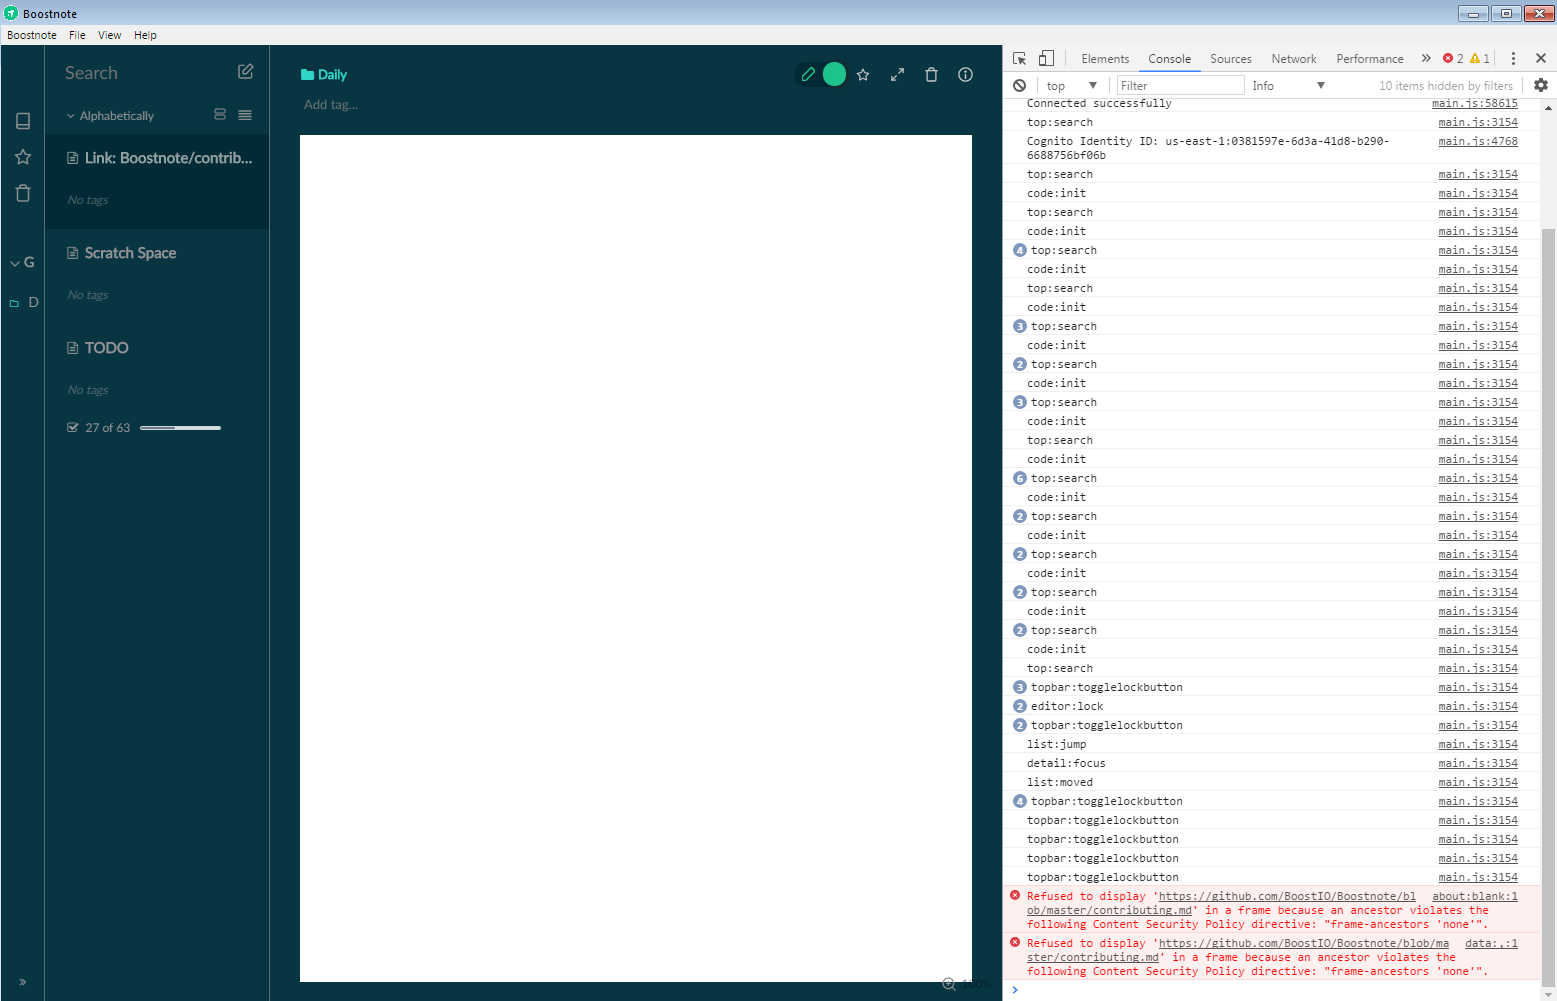The height and width of the screenshot is (1001, 1557).
Task: Open the Performance tab
Action: 1370,59
